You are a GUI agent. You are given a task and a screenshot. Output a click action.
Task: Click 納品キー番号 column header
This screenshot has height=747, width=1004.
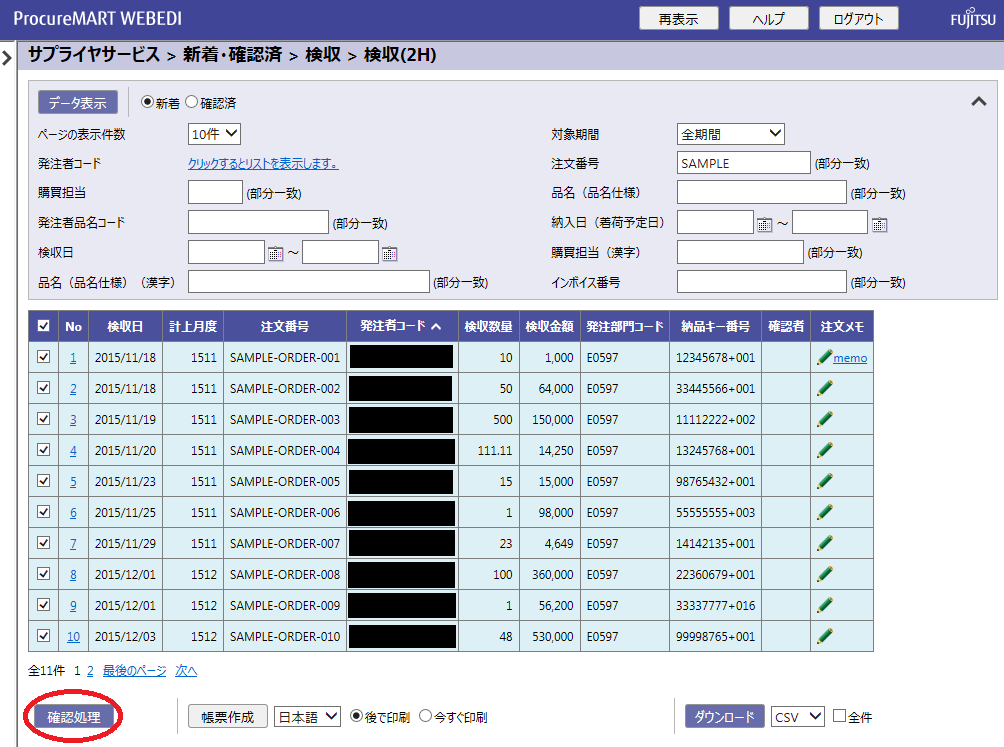(x=715, y=326)
